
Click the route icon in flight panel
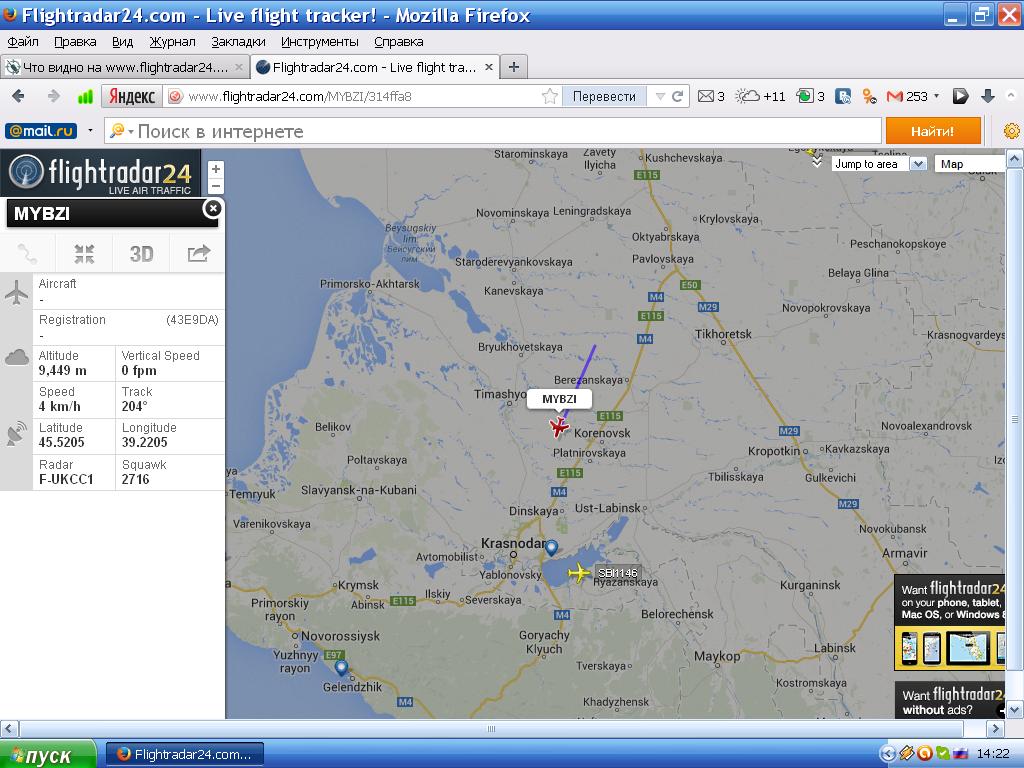click(27, 253)
